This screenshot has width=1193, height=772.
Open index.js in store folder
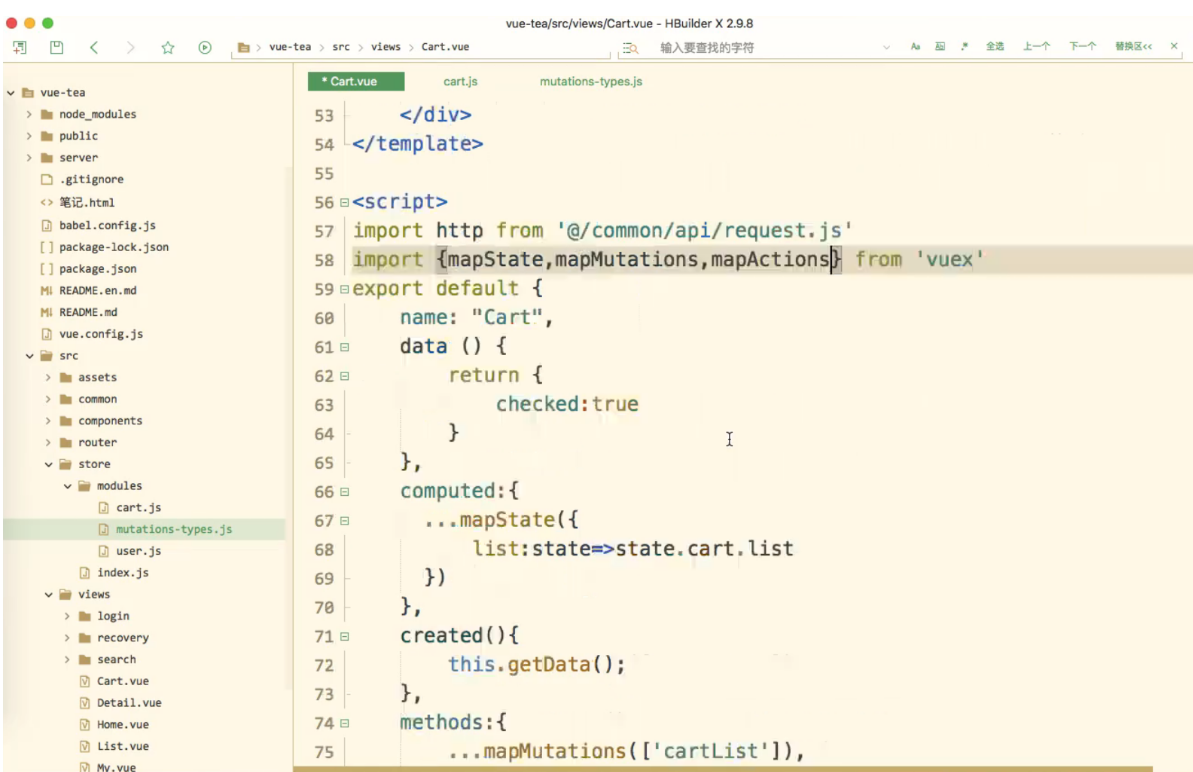122,573
